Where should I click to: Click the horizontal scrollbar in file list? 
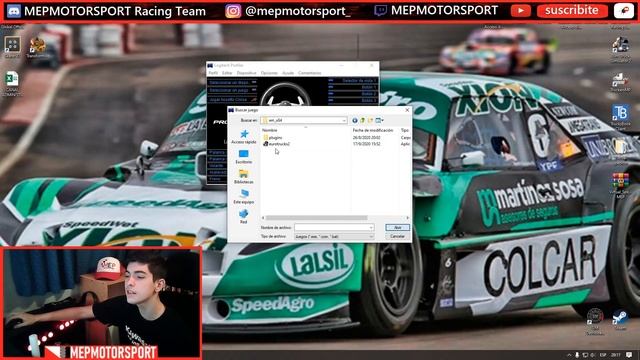317,218
